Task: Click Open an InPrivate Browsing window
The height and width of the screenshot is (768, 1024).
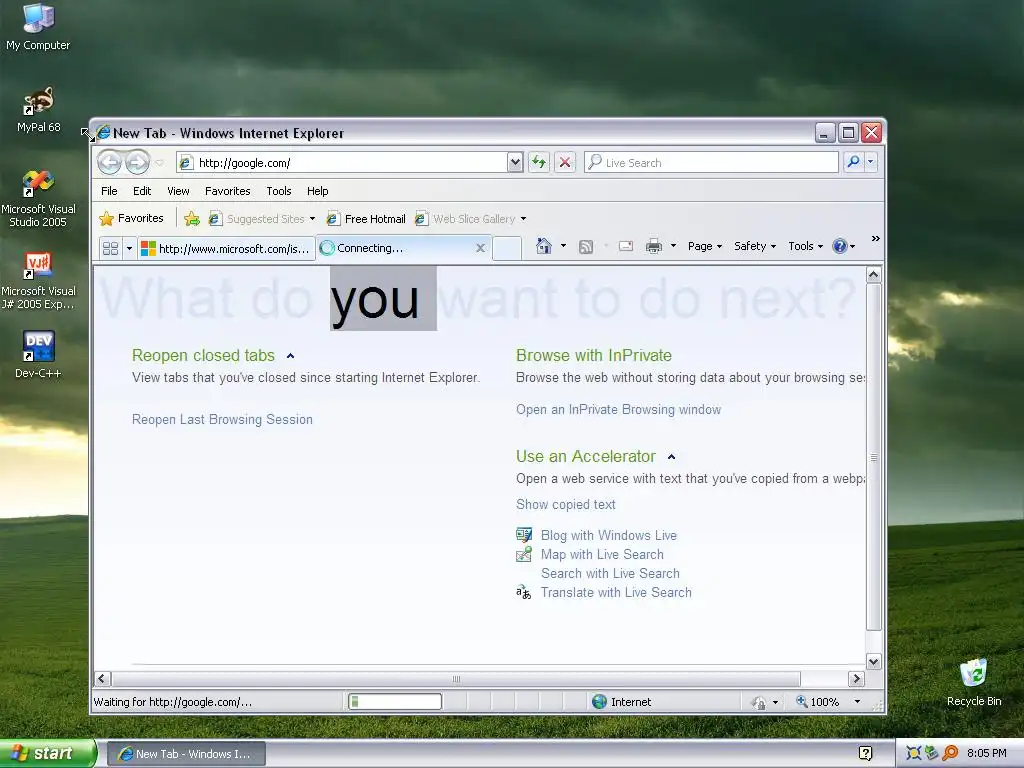Action: pyautogui.click(x=618, y=409)
